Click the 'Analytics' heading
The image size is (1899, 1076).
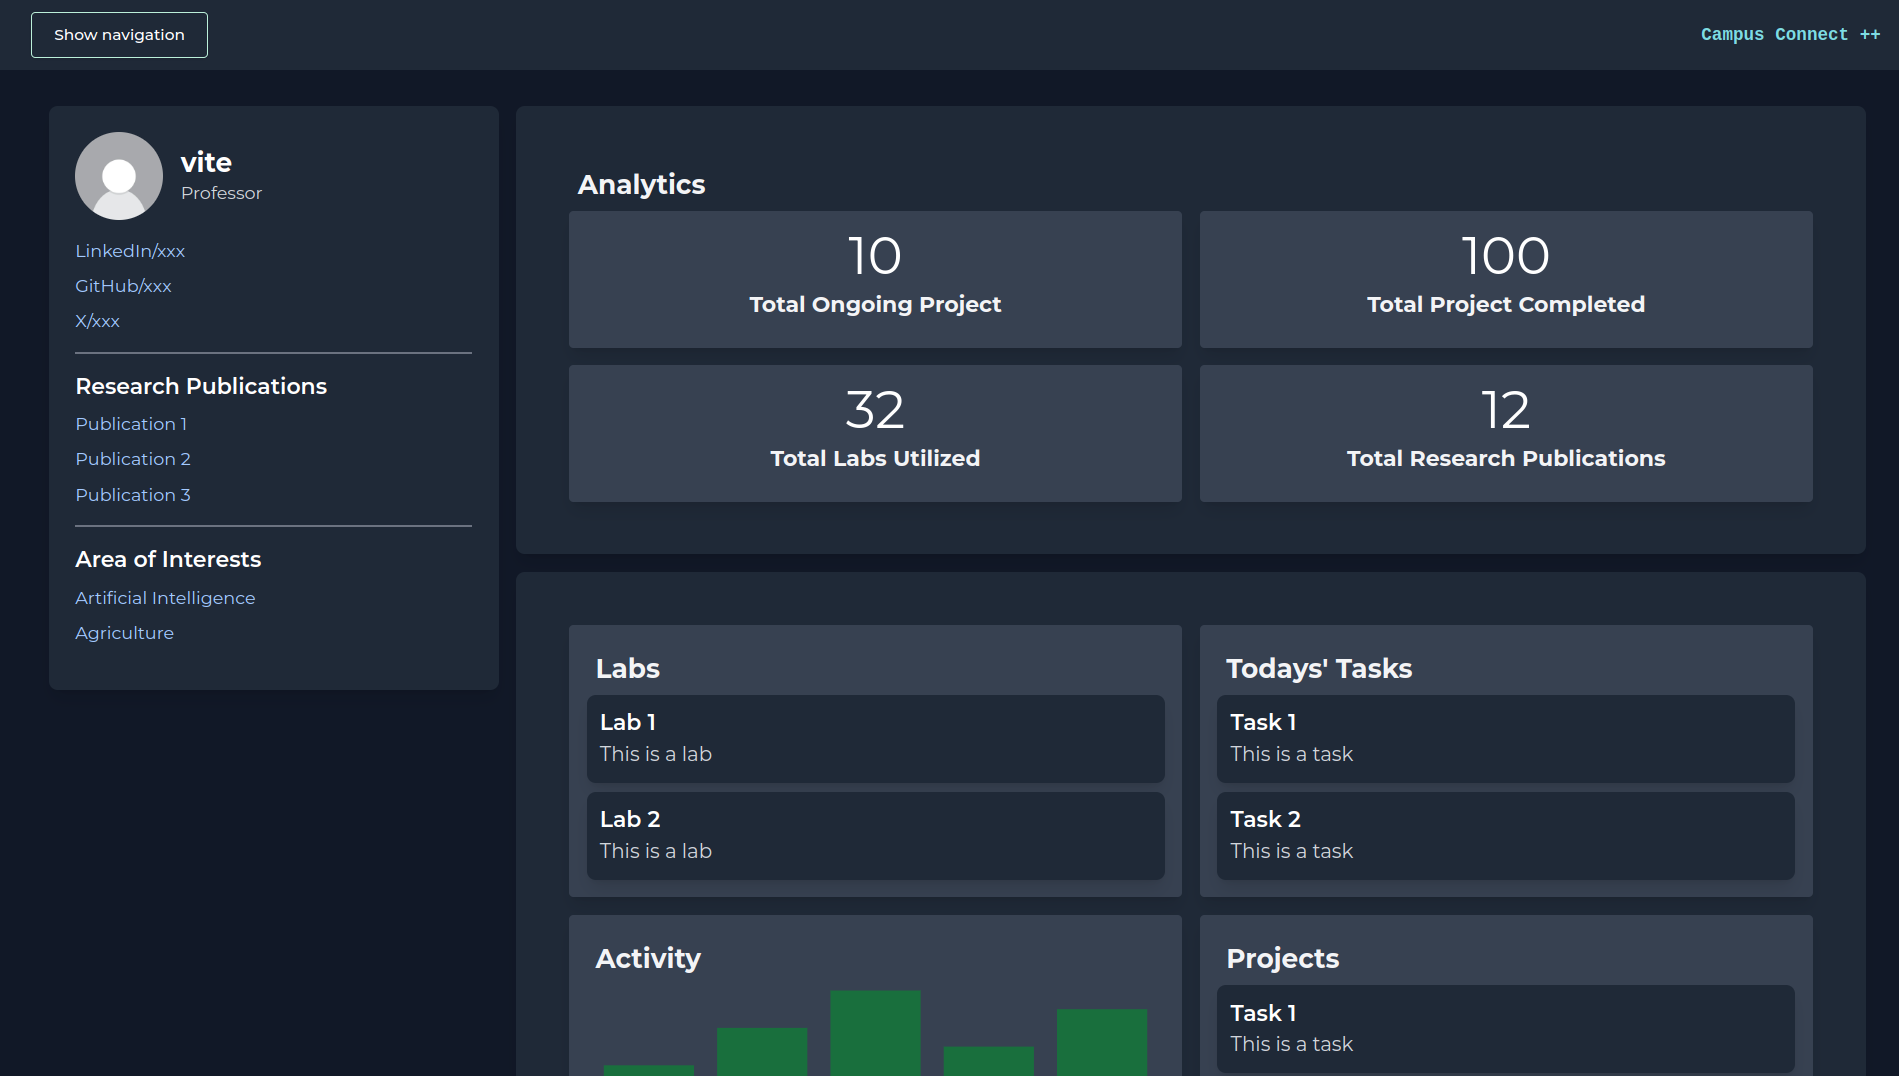(641, 184)
